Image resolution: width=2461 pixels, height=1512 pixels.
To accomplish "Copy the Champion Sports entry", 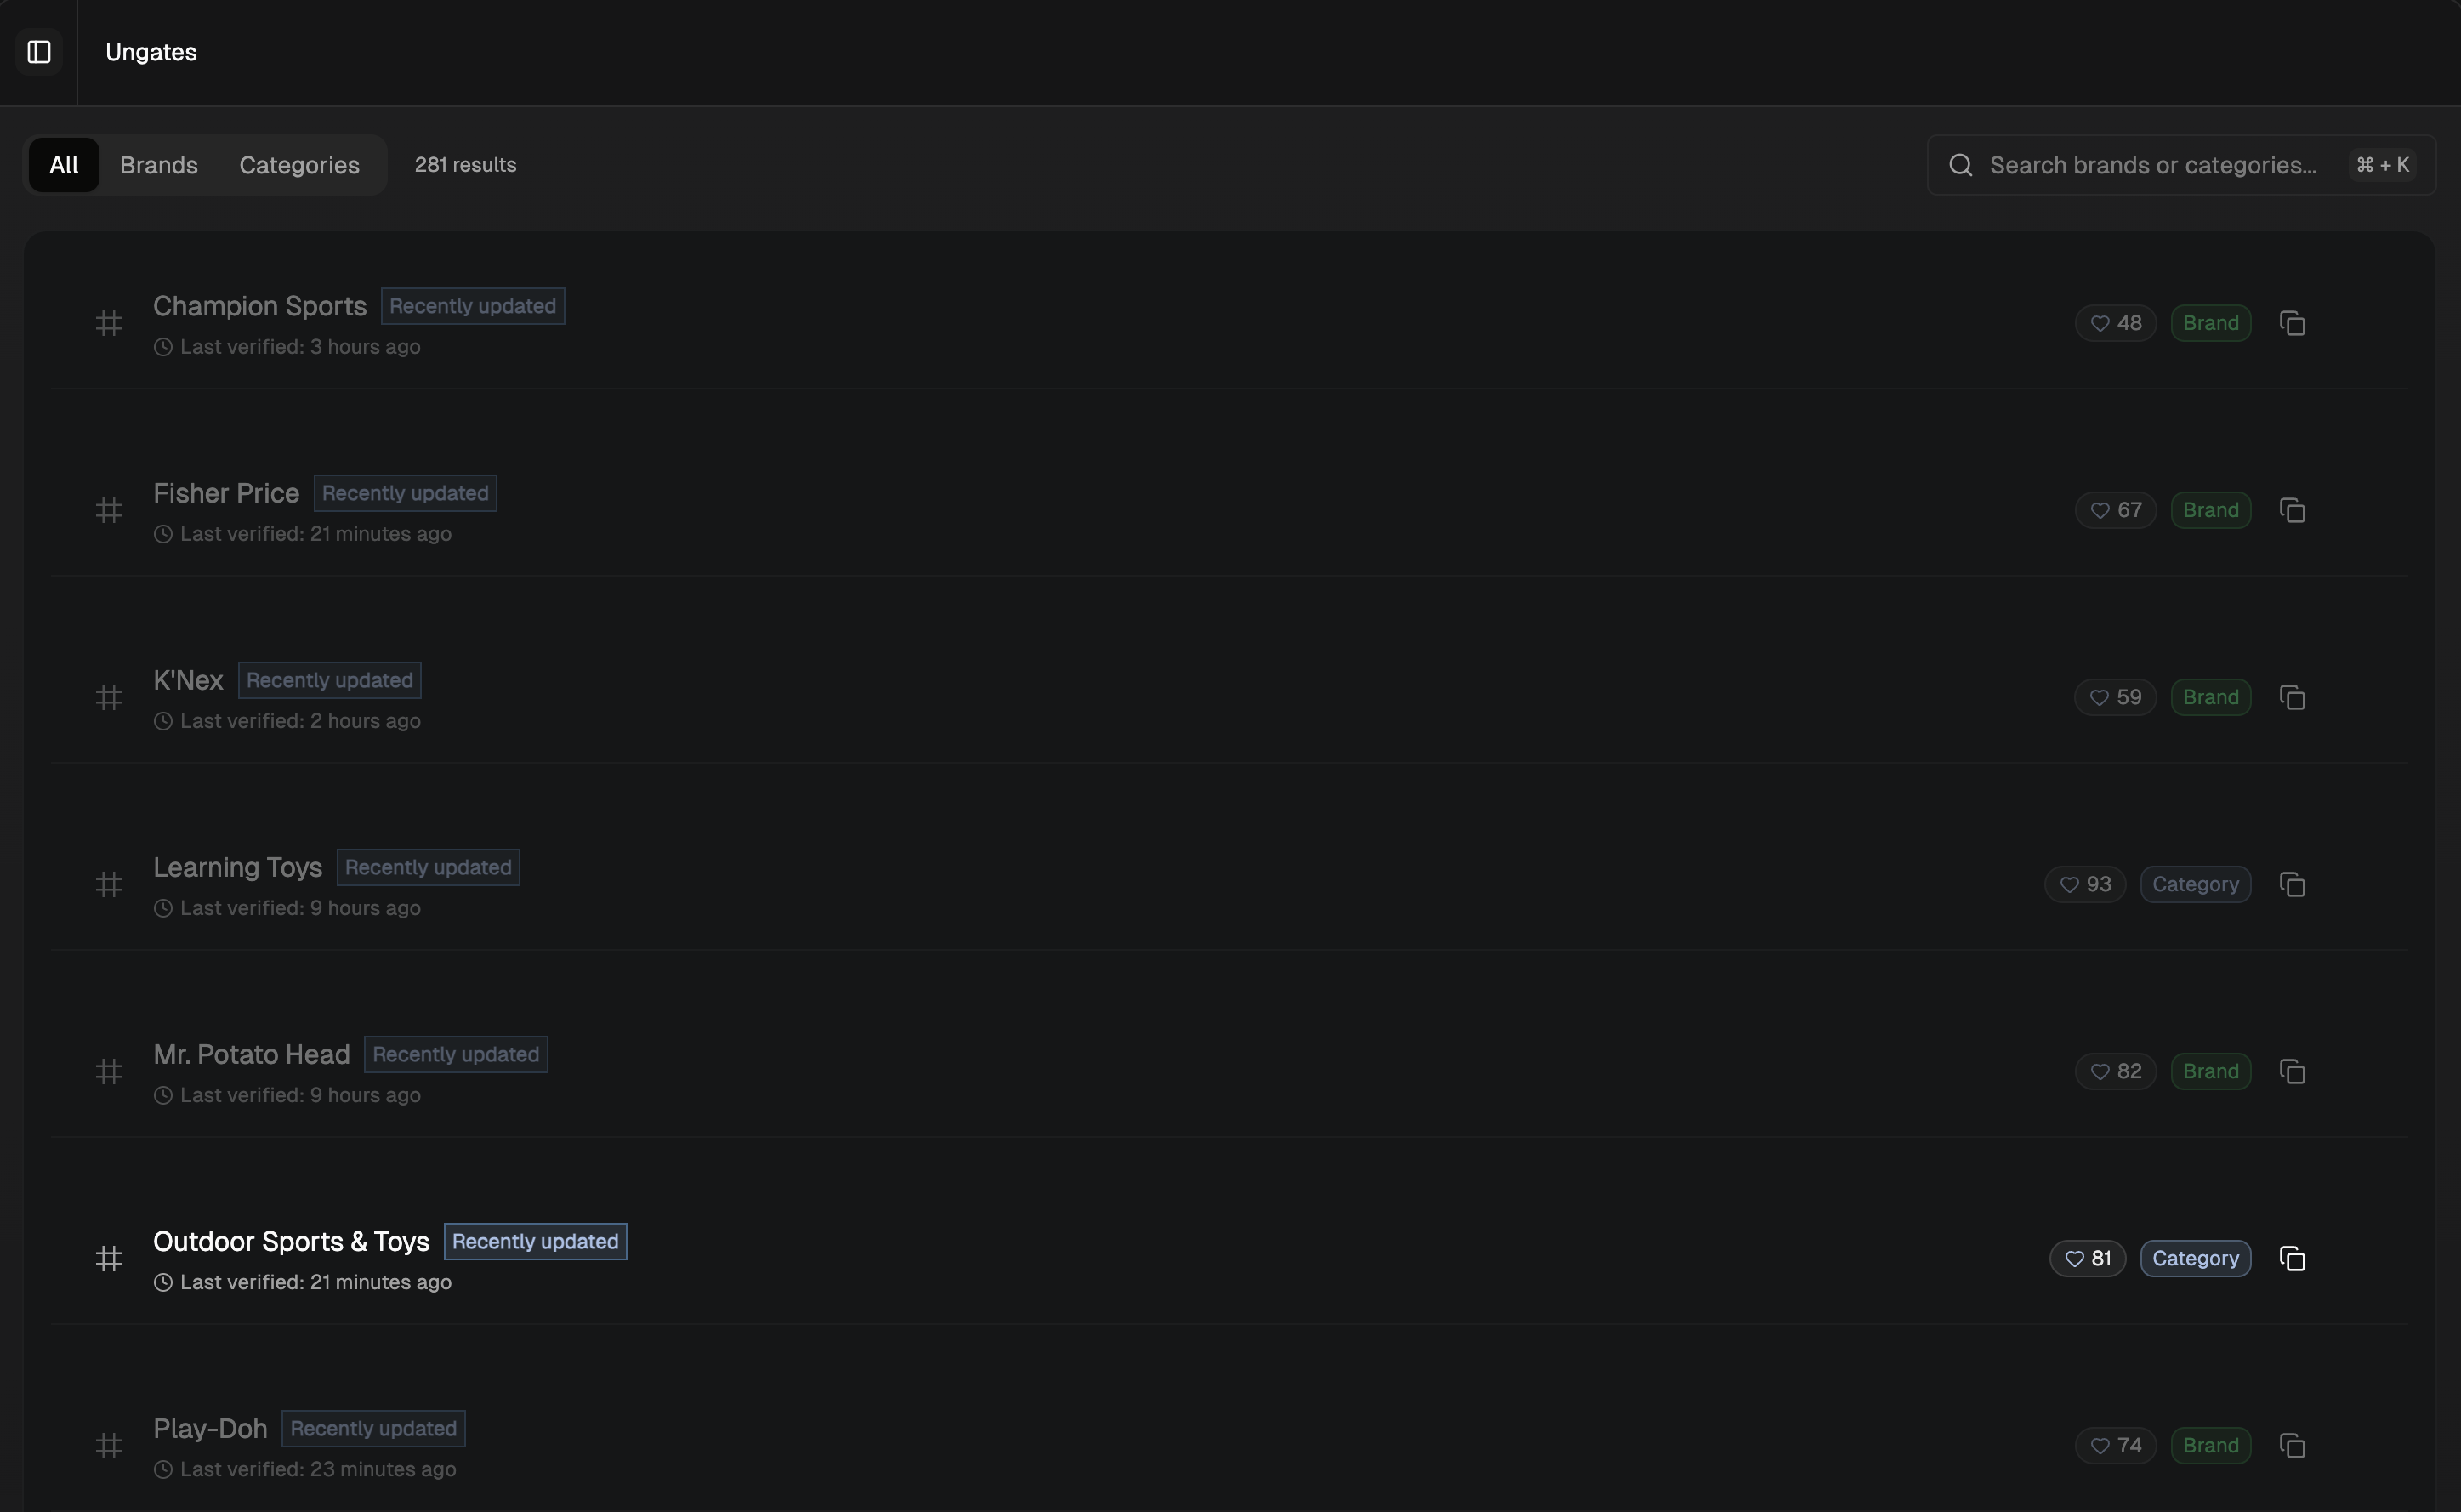I will pos(2292,323).
